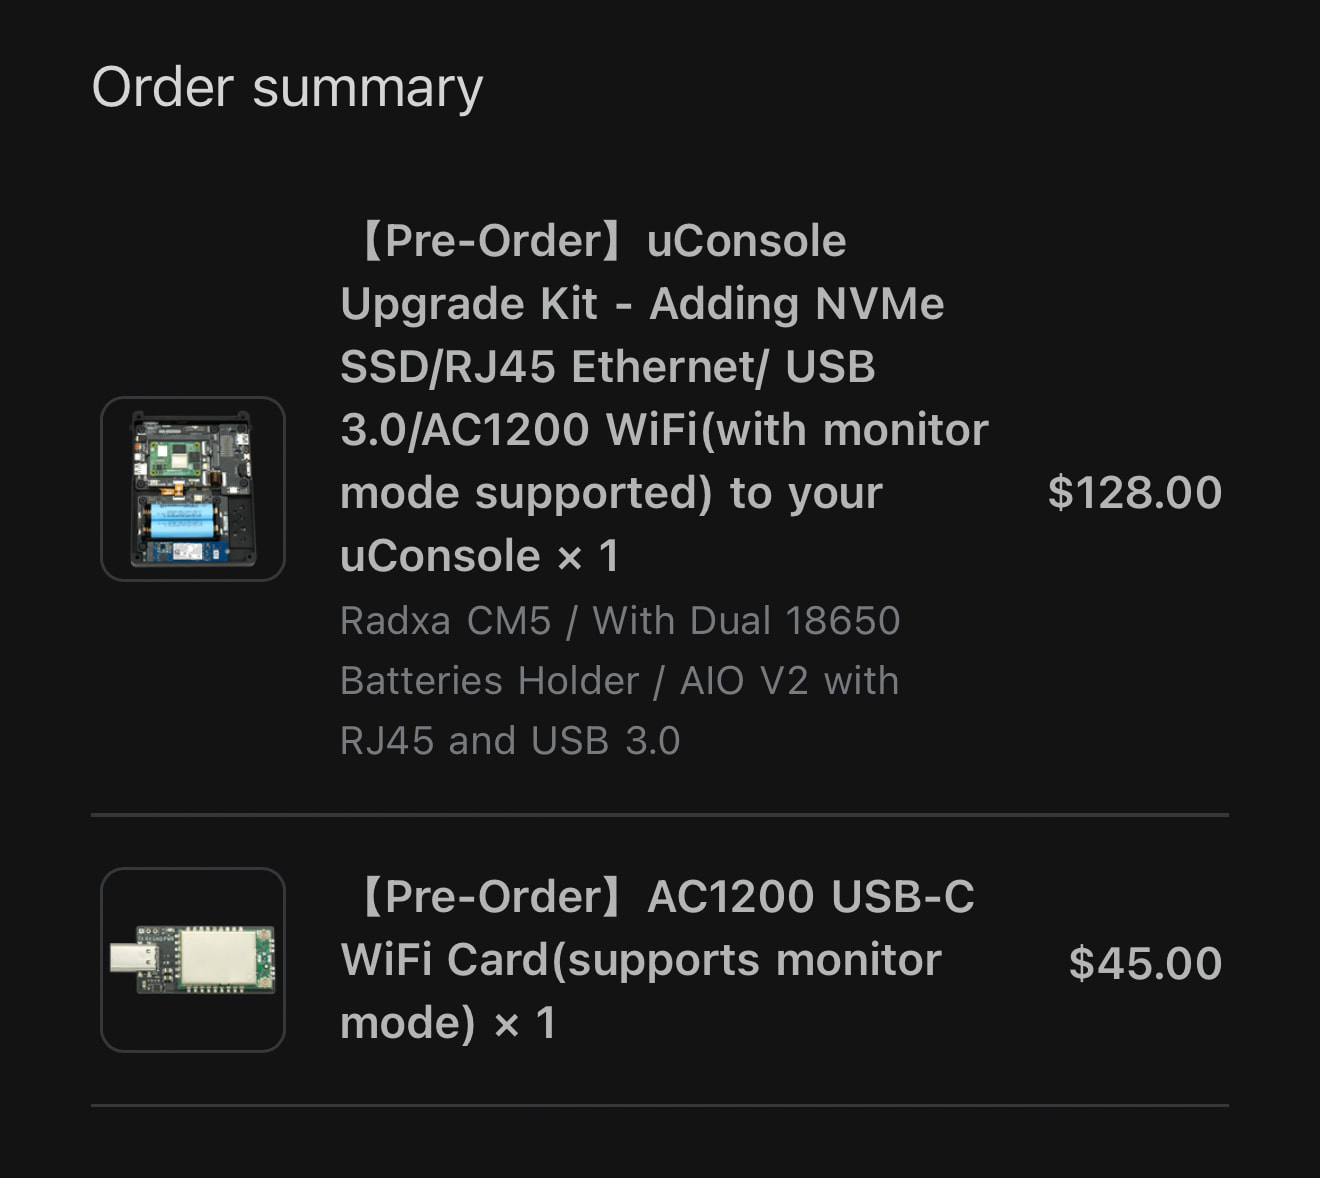Click the Pre-Order tag on the uConsole kit
This screenshot has width=1320, height=1178.
pyautogui.click(x=490, y=241)
